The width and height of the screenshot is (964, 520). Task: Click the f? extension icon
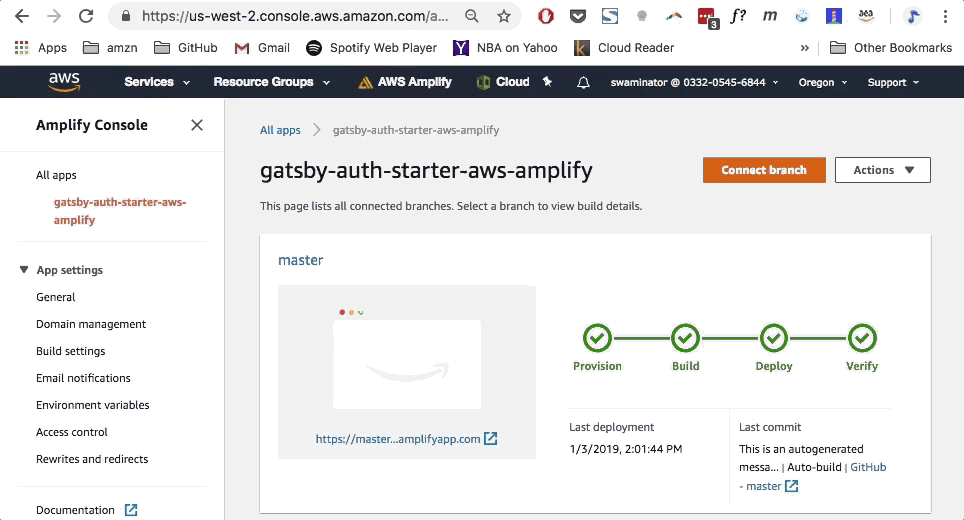coord(738,16)
